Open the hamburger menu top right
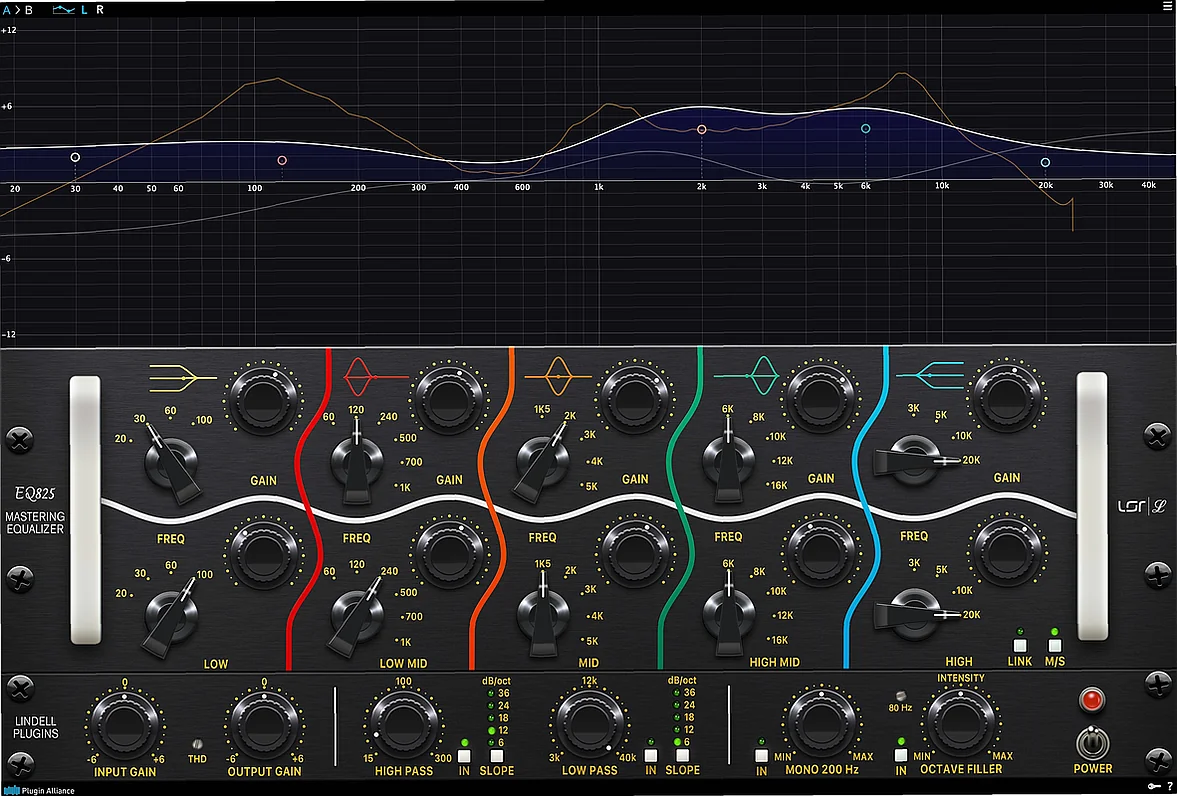 click(1166, 6)
